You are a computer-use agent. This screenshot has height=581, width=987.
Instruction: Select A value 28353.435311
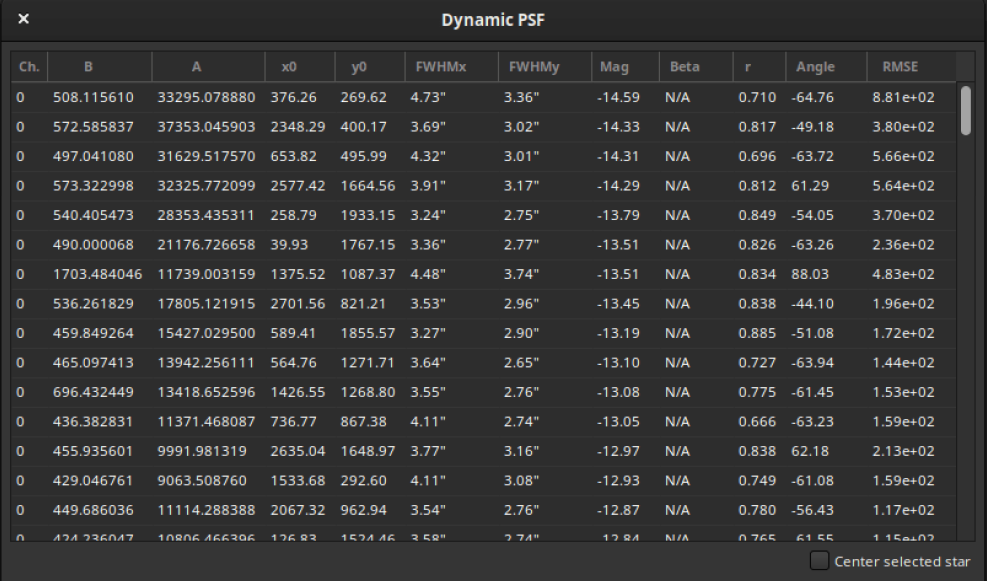click(206, 215)
